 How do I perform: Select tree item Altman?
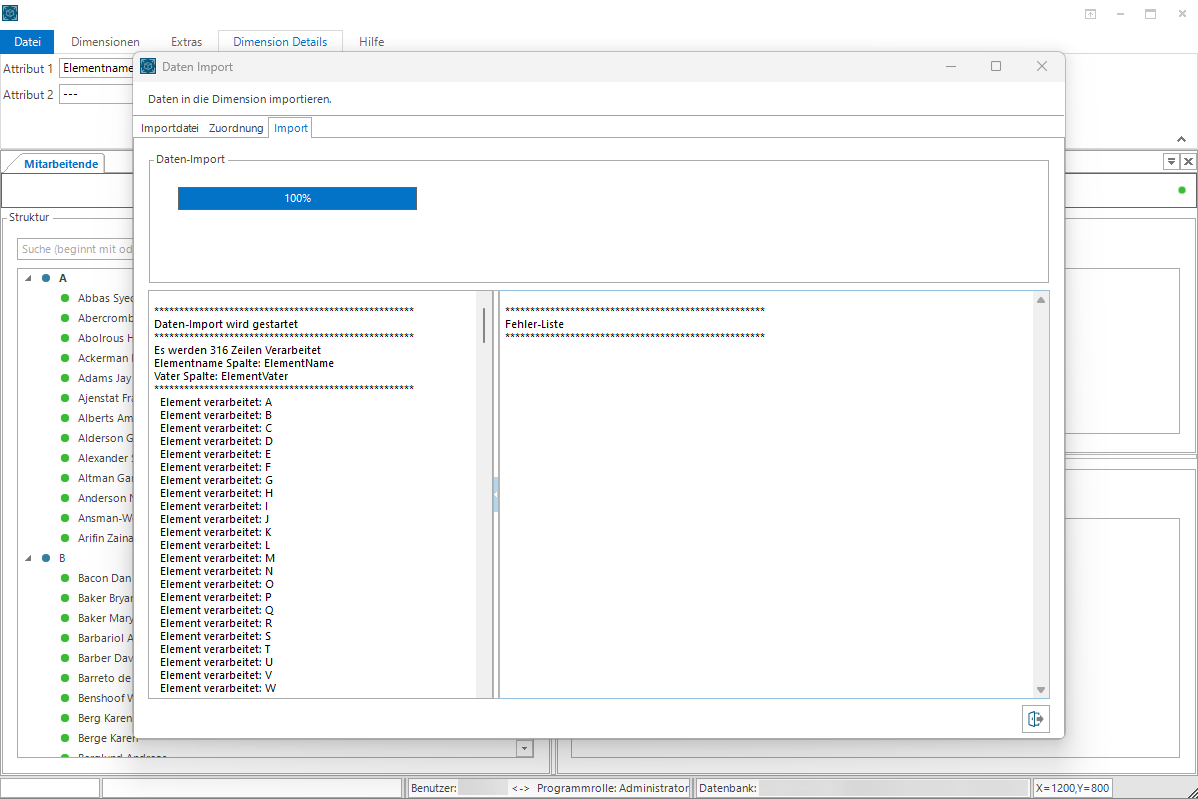(105, 478)
